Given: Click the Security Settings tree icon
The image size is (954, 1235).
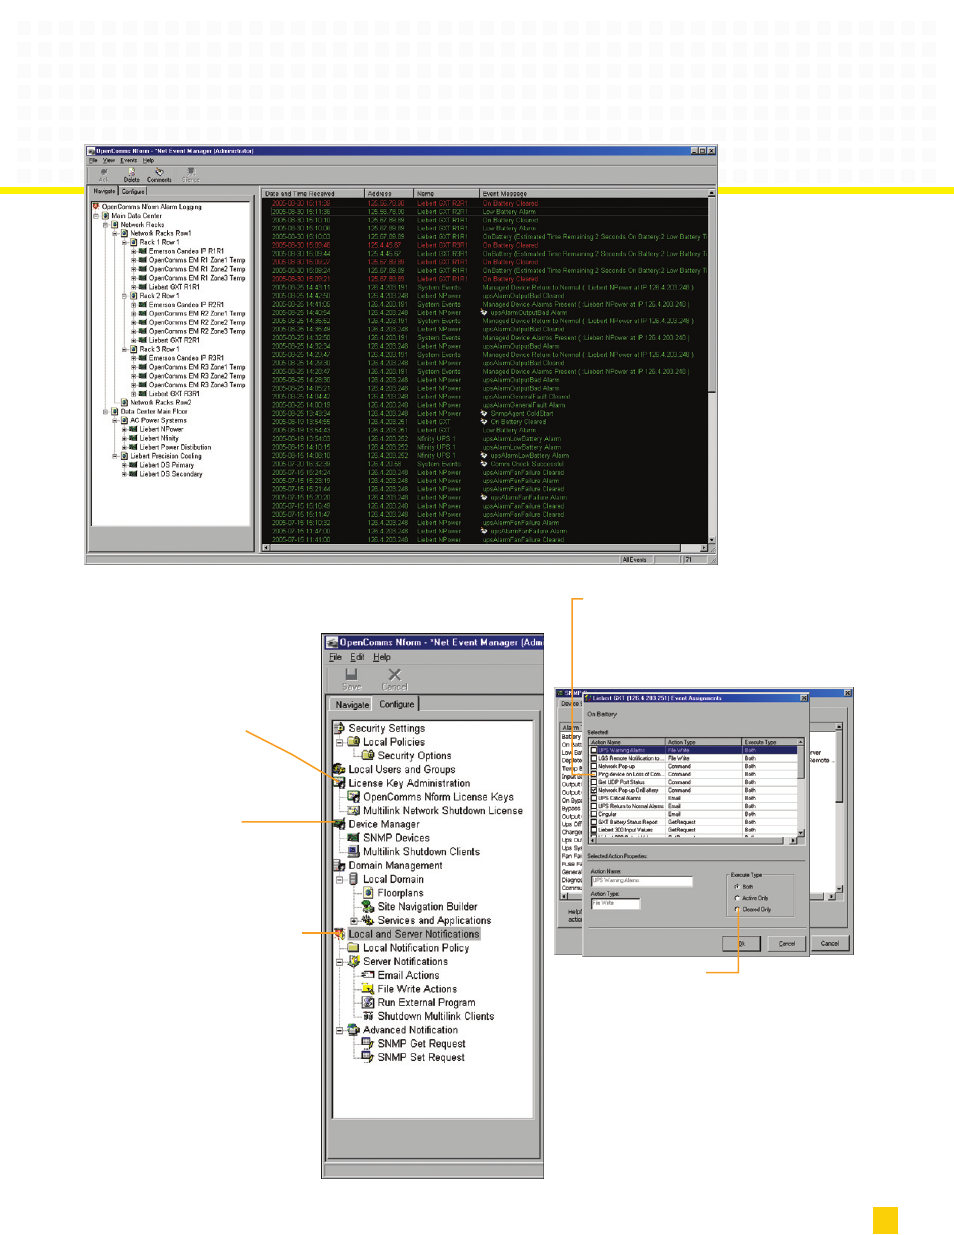Looking at the screenshot, I should click(x=339, y=728).
